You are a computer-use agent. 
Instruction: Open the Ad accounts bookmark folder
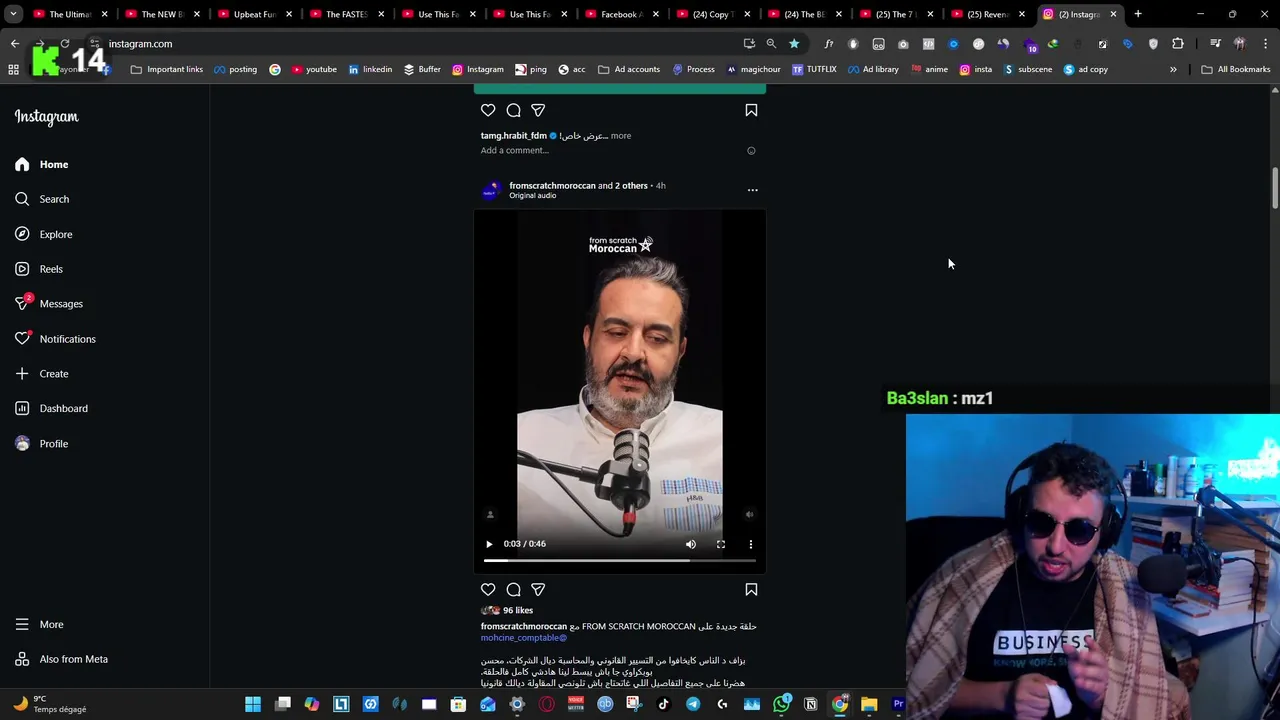click(x=629, y=70)
